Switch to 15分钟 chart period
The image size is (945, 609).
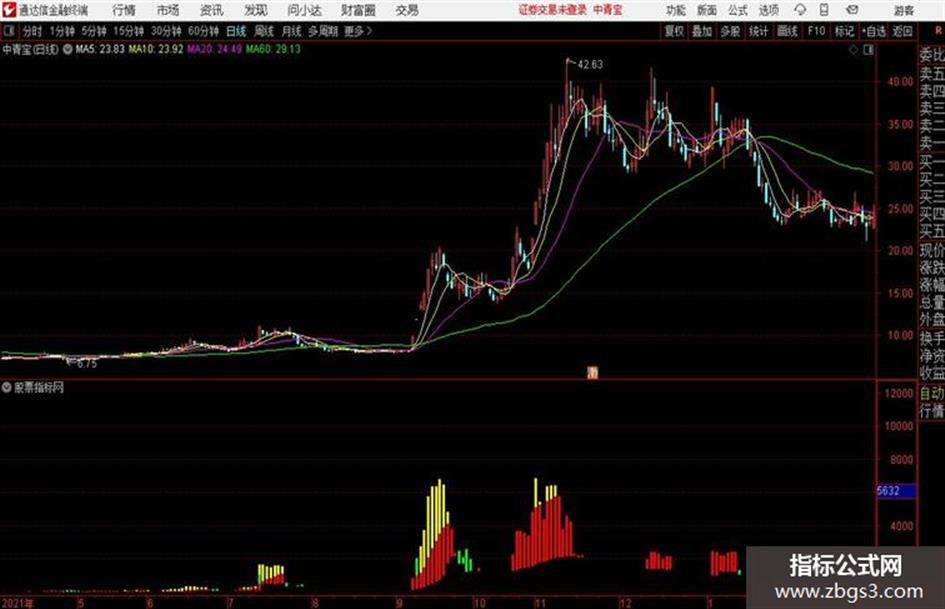(129, 31)
